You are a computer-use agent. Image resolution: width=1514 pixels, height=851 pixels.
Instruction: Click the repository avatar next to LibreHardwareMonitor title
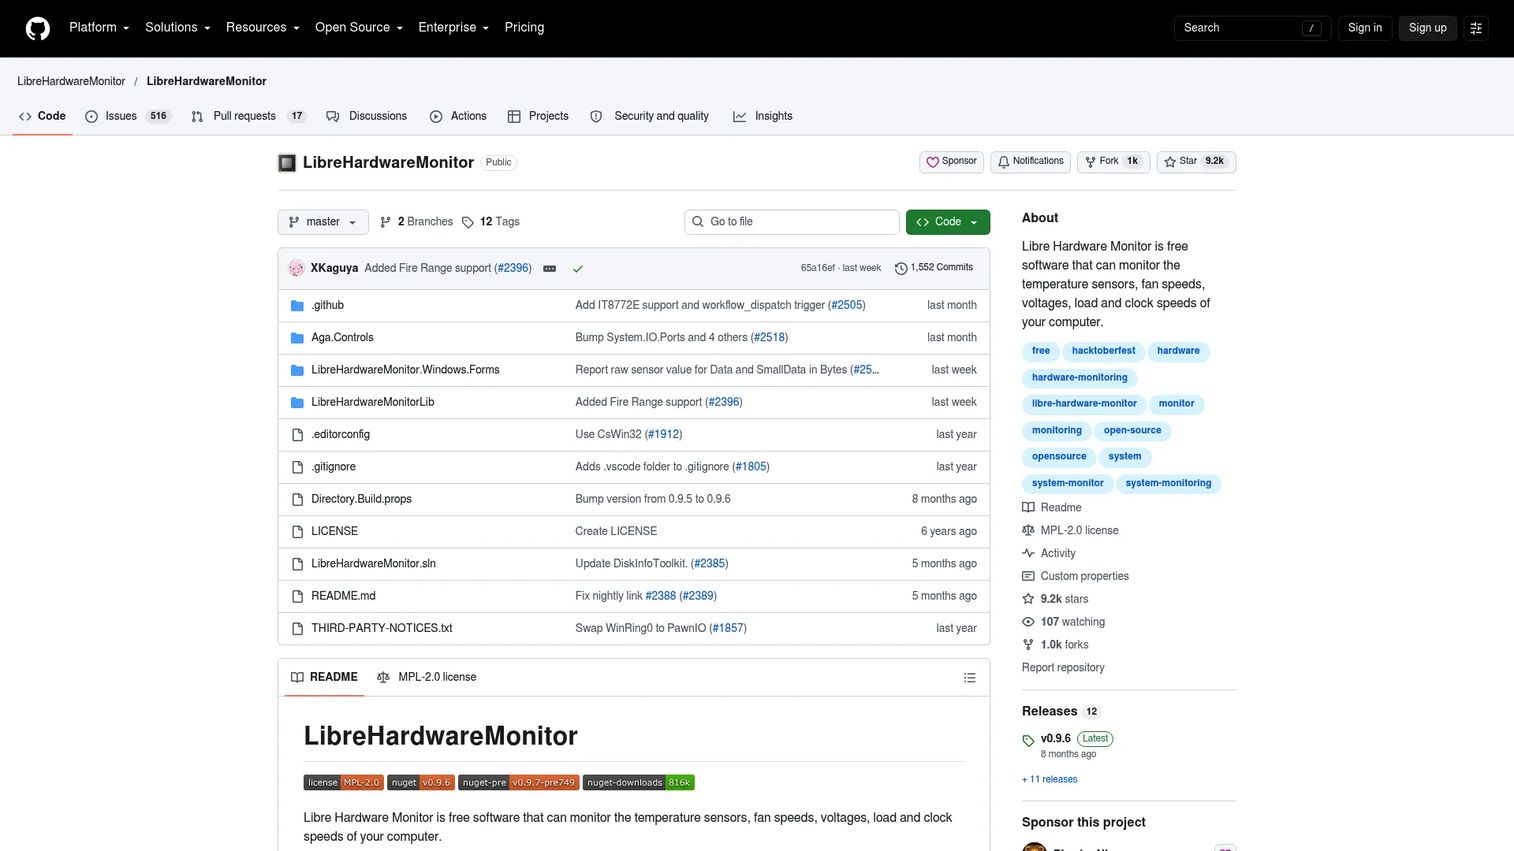pyautogui.click(x=287, y=163)
